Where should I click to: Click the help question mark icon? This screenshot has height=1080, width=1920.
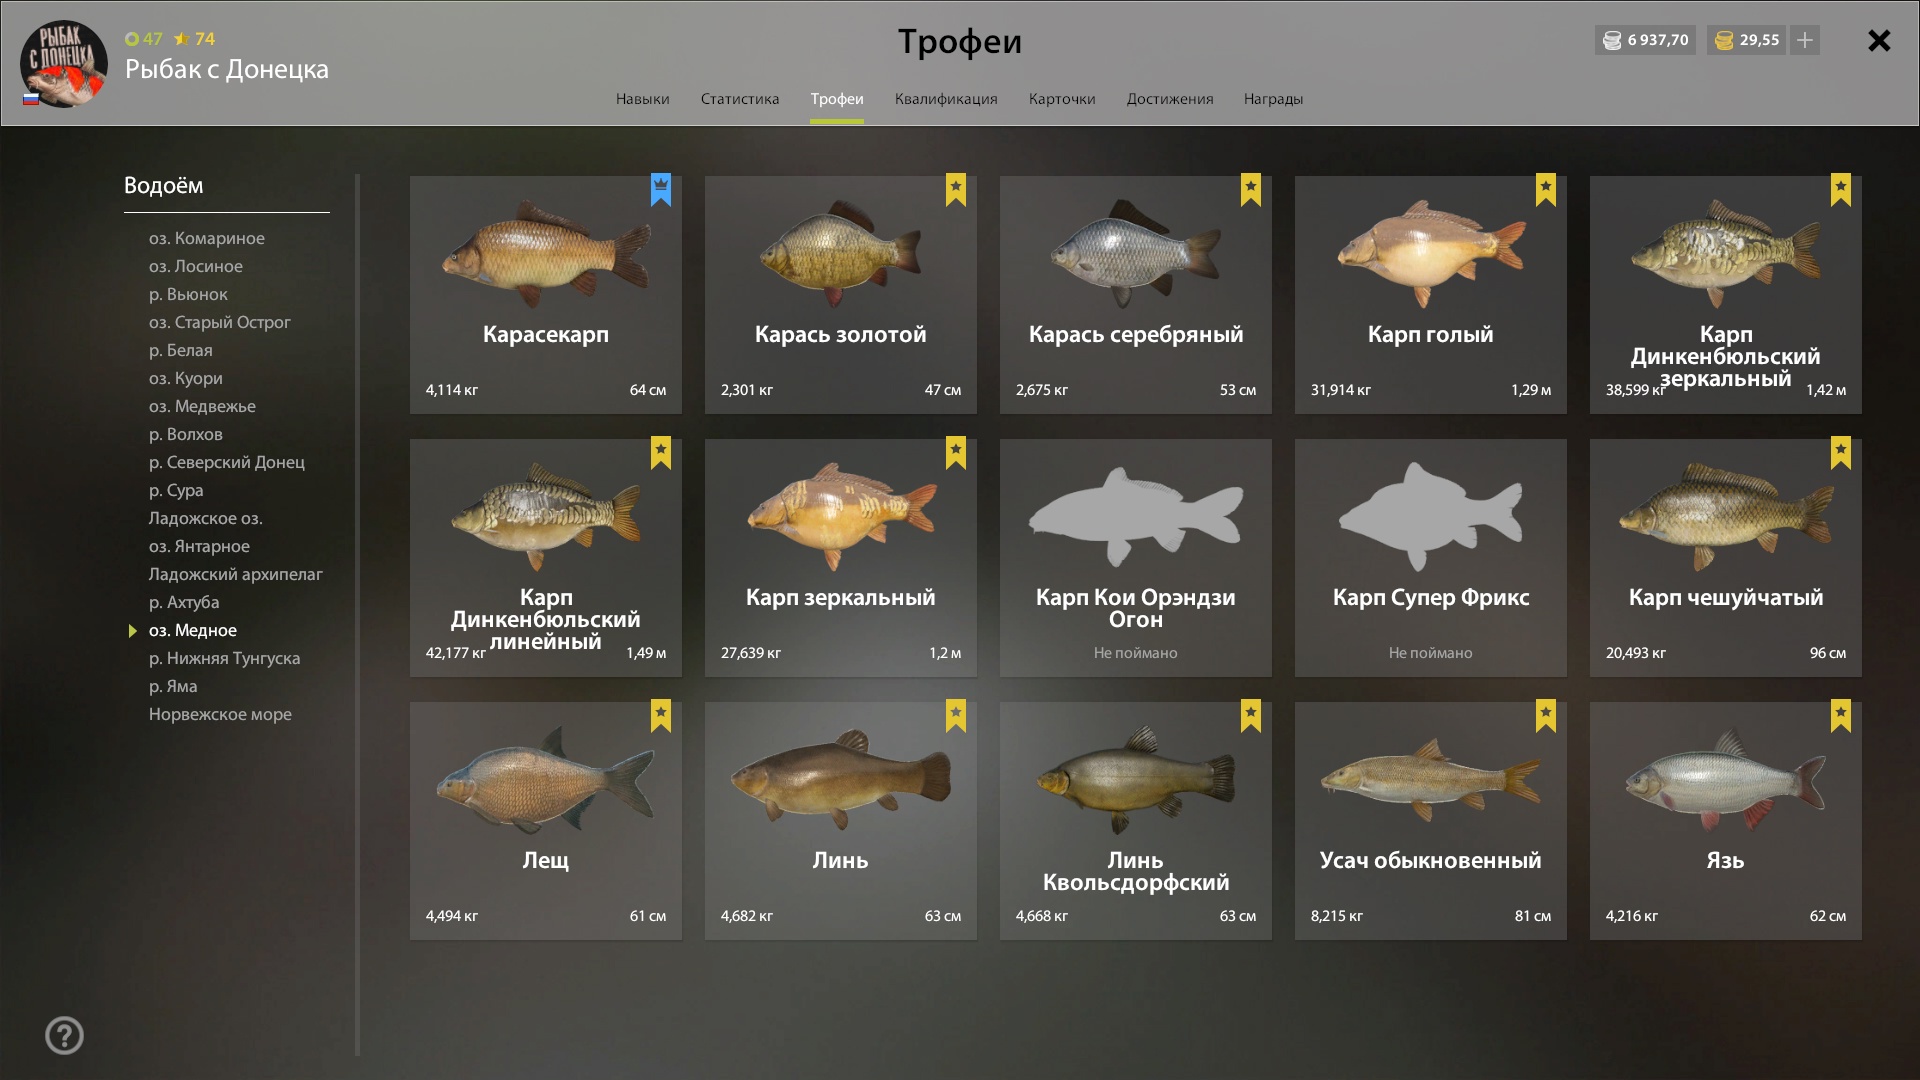click(64, 1035)
